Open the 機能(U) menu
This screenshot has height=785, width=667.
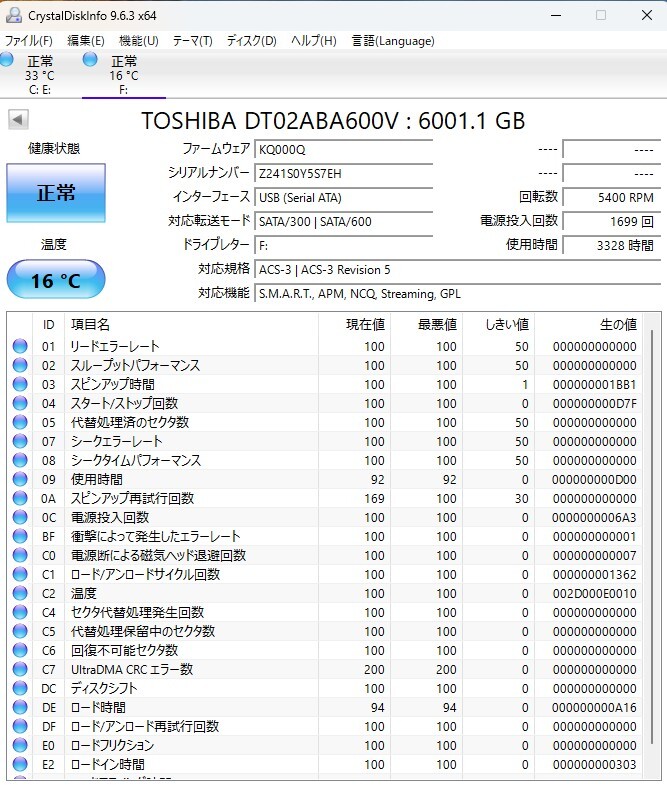click(x=139, y=41)
